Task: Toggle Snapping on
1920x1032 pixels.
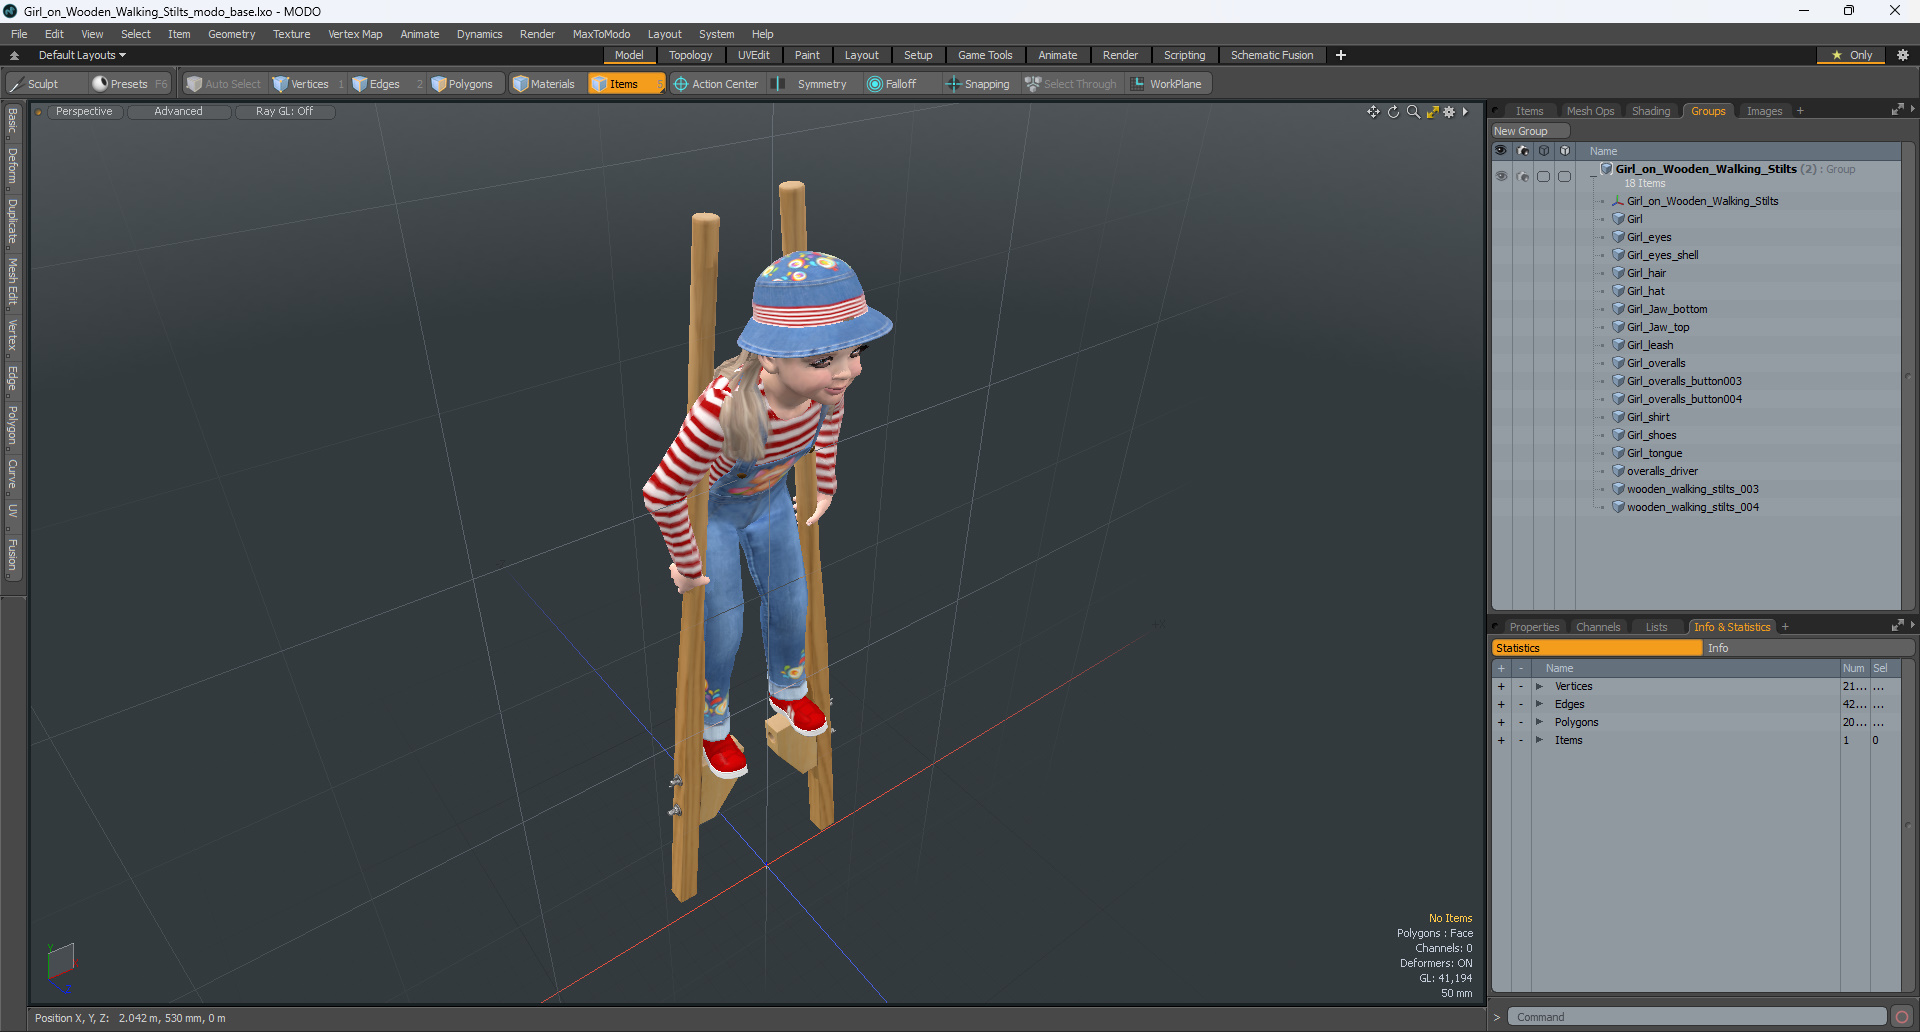Action: [978, 84]
